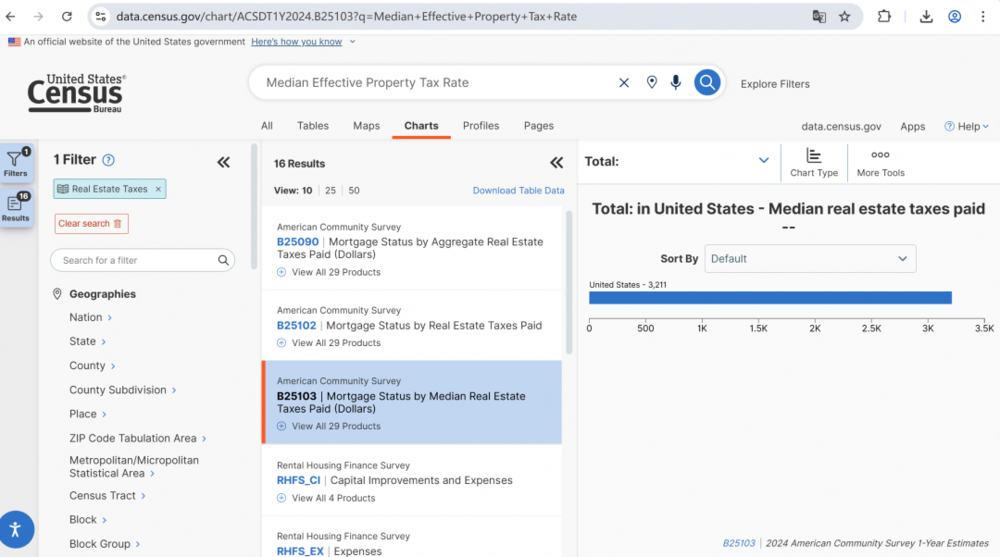Viewport: 1000px width, 557px height.
Task: Click the Download Table Data link
Action: tap(518, 190)
